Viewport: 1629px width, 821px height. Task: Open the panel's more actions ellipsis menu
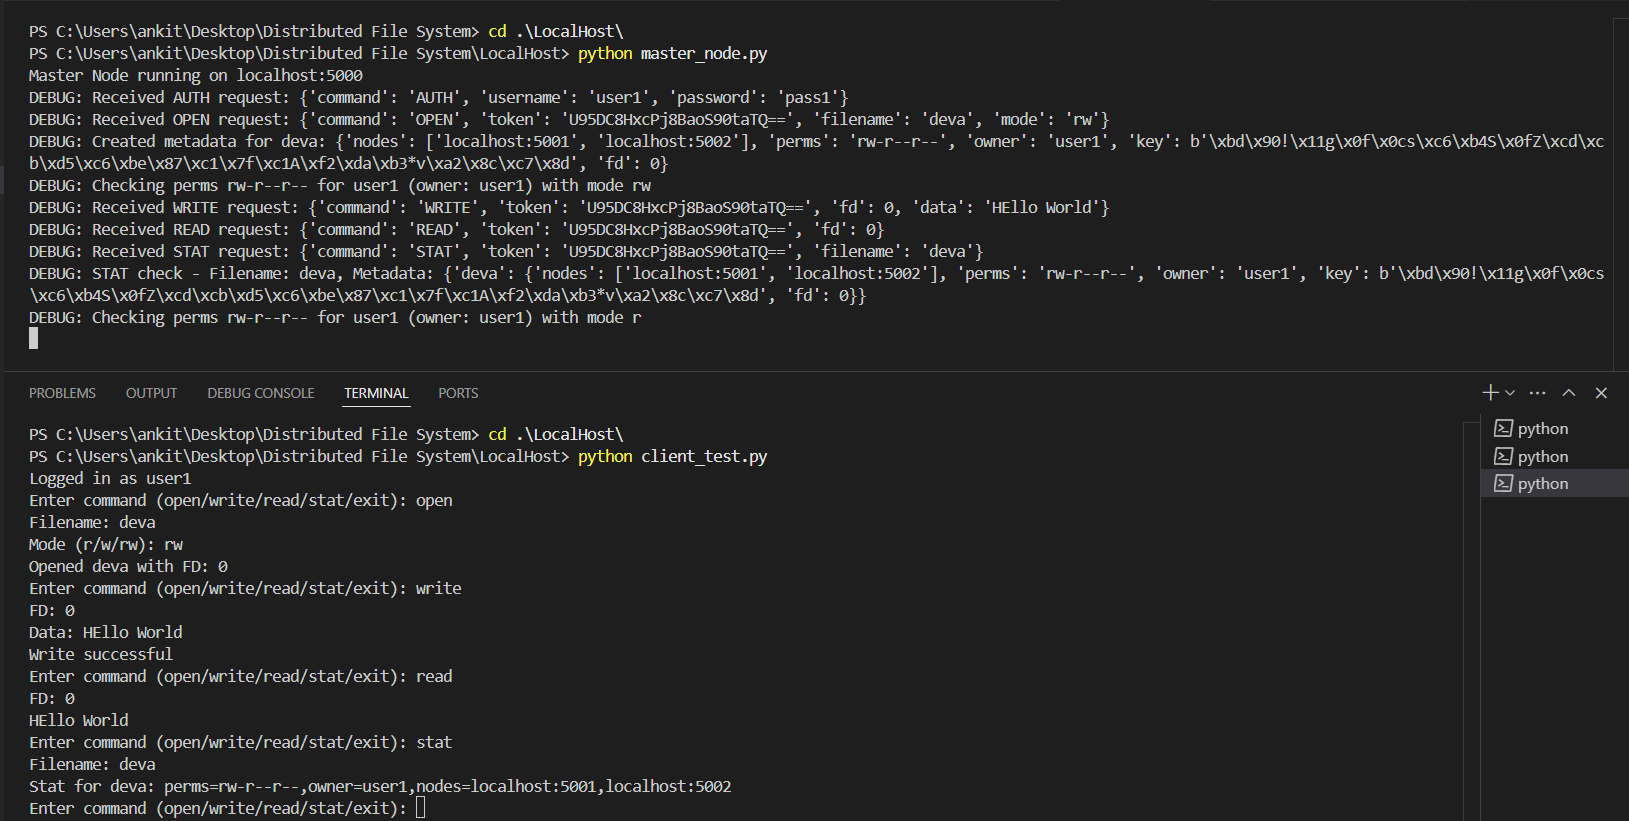pos(1538,393)
